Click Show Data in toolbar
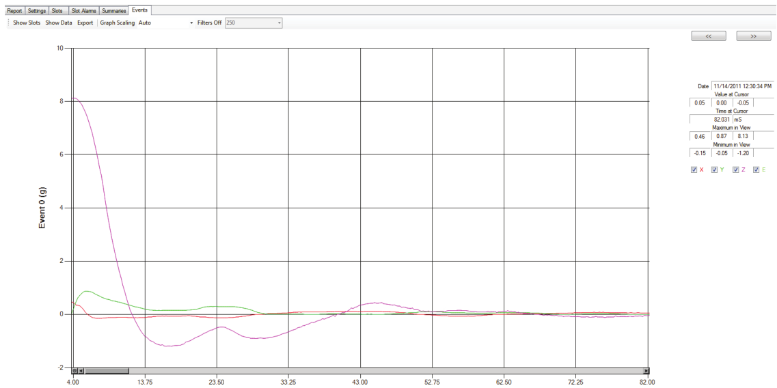Screen dimensions: 777x388 tap(59, 23)
